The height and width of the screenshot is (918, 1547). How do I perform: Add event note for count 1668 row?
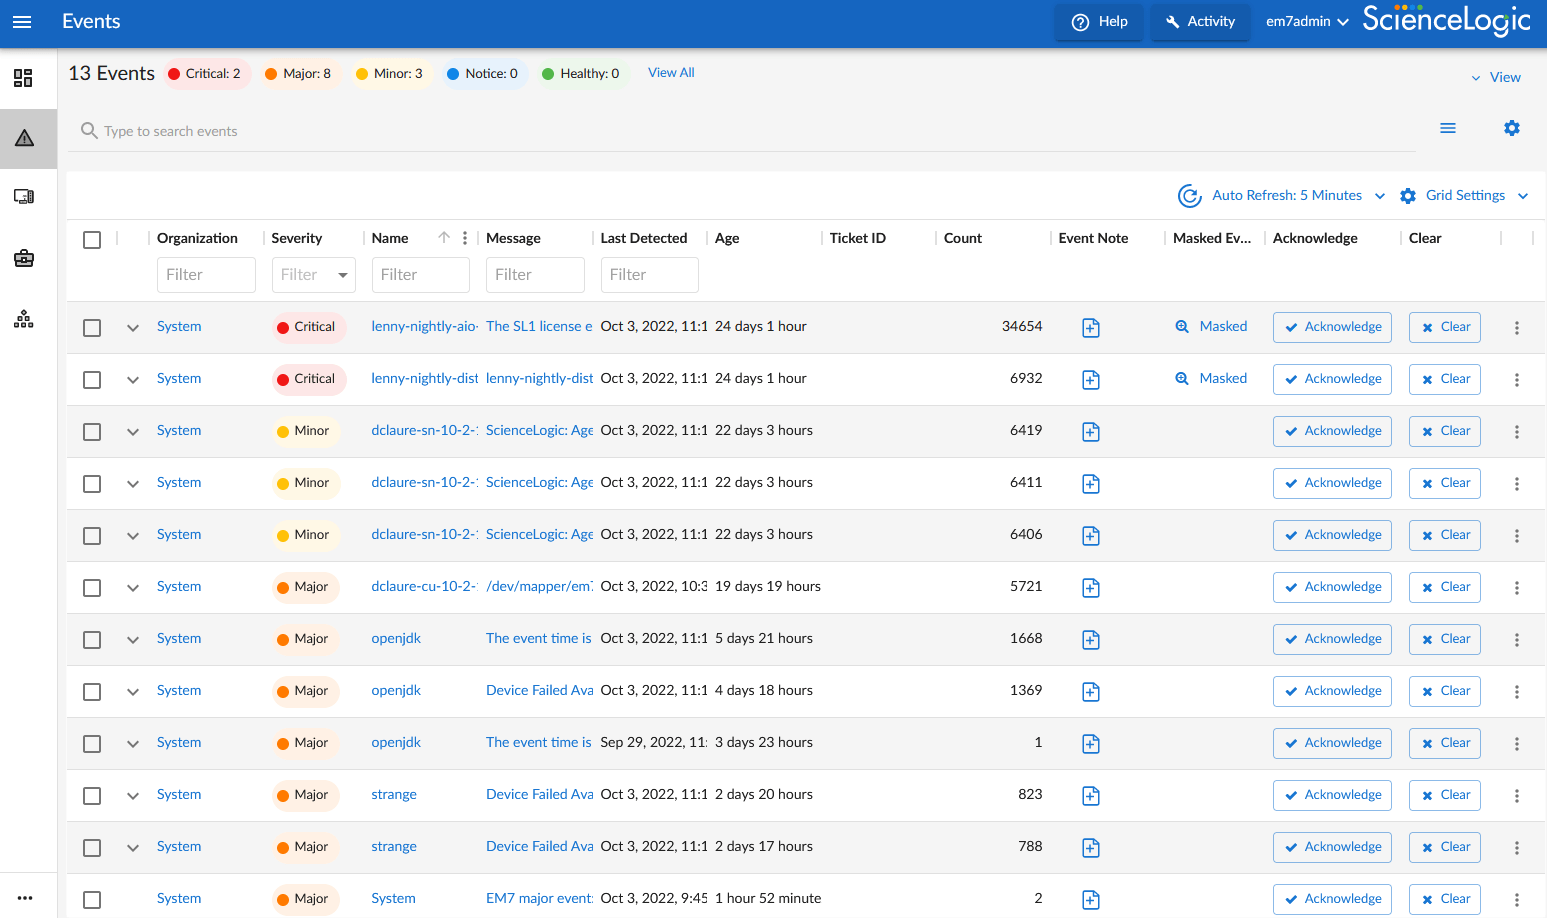[1091, 640]
